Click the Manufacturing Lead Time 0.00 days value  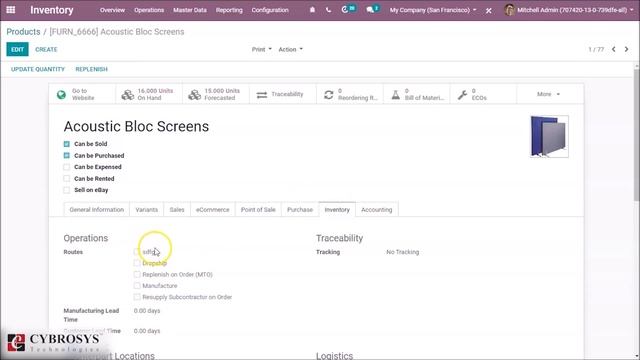pos(147,311)
